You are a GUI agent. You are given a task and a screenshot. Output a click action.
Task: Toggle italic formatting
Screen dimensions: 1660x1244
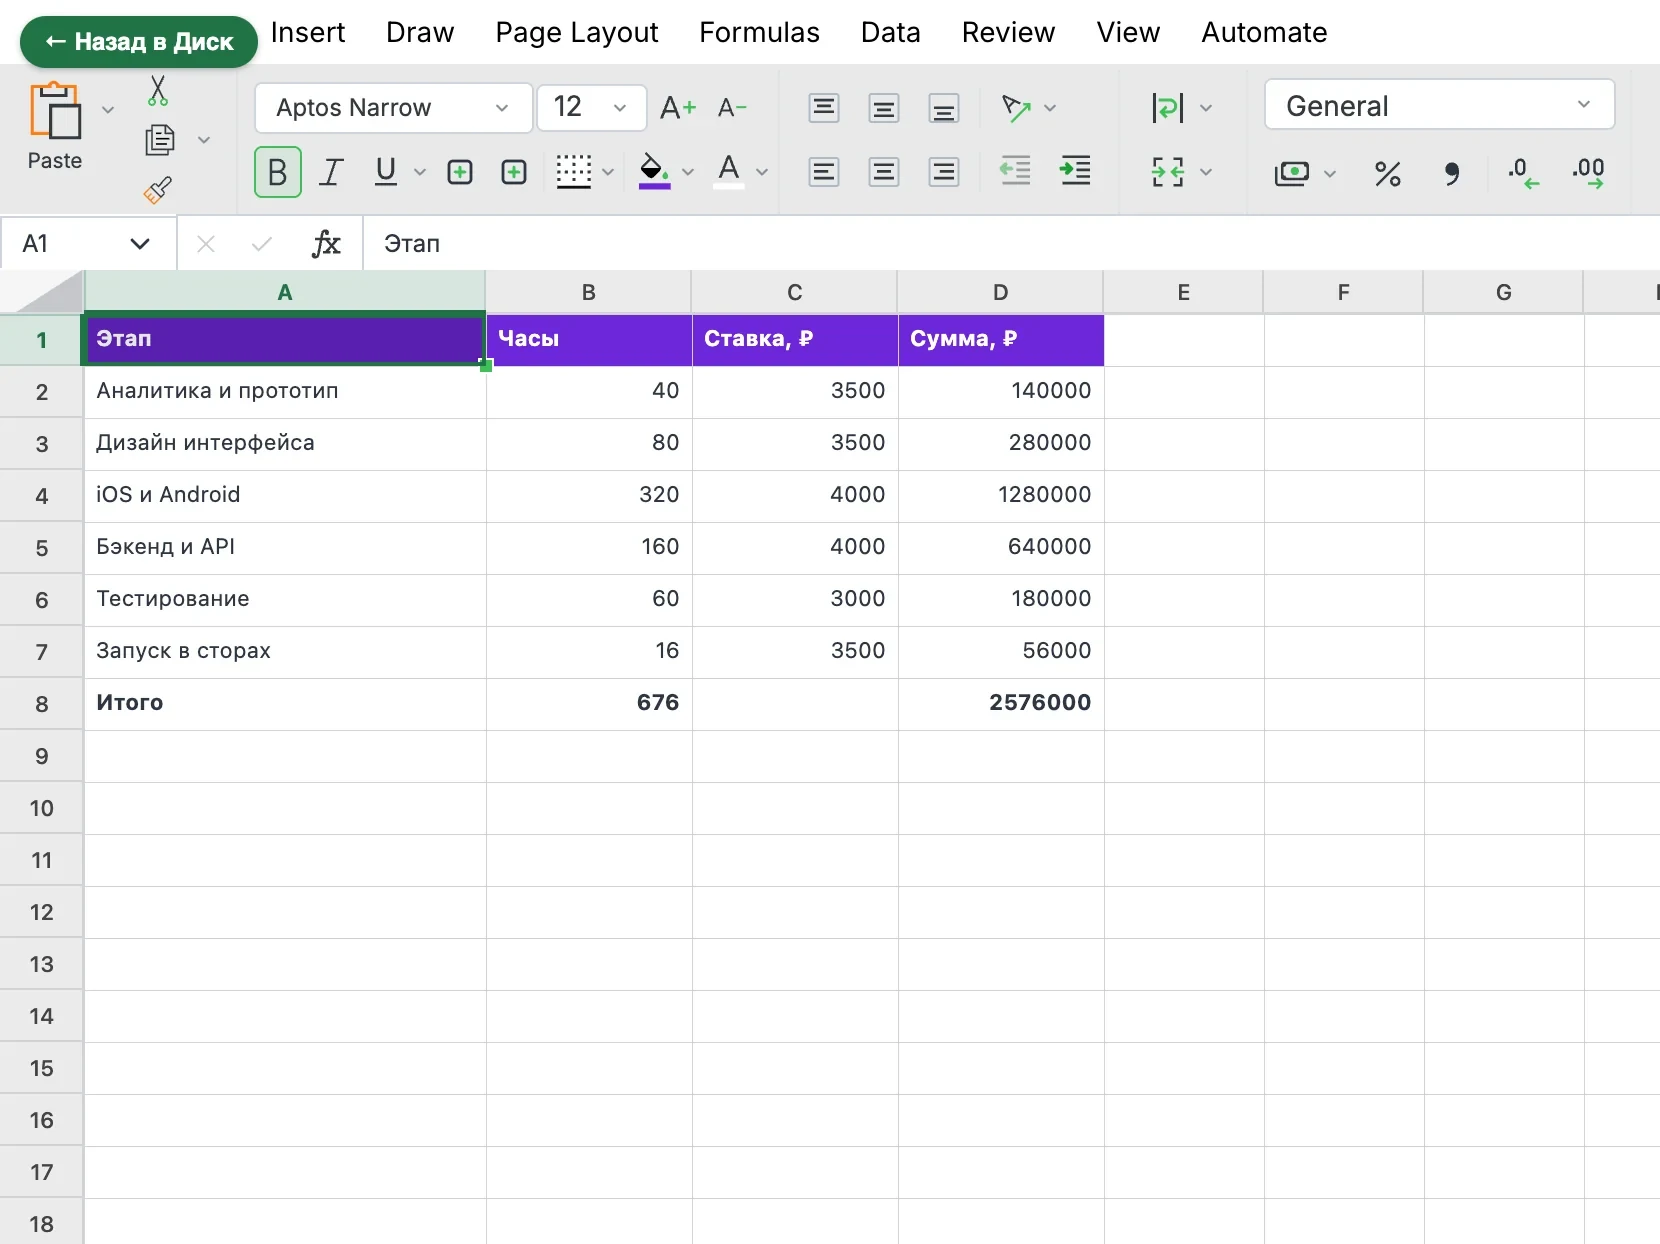(331, 172)
